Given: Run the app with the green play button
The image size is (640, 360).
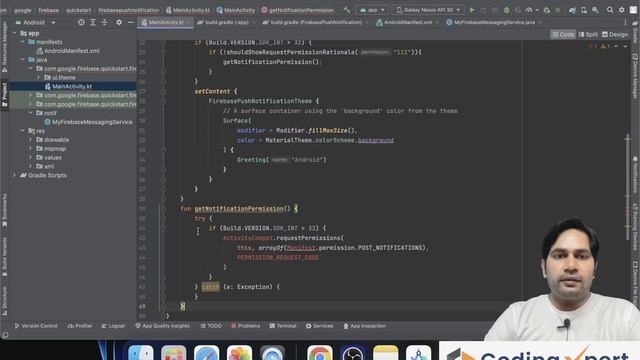Looking at the screenshot, I should tap(472, 10).
